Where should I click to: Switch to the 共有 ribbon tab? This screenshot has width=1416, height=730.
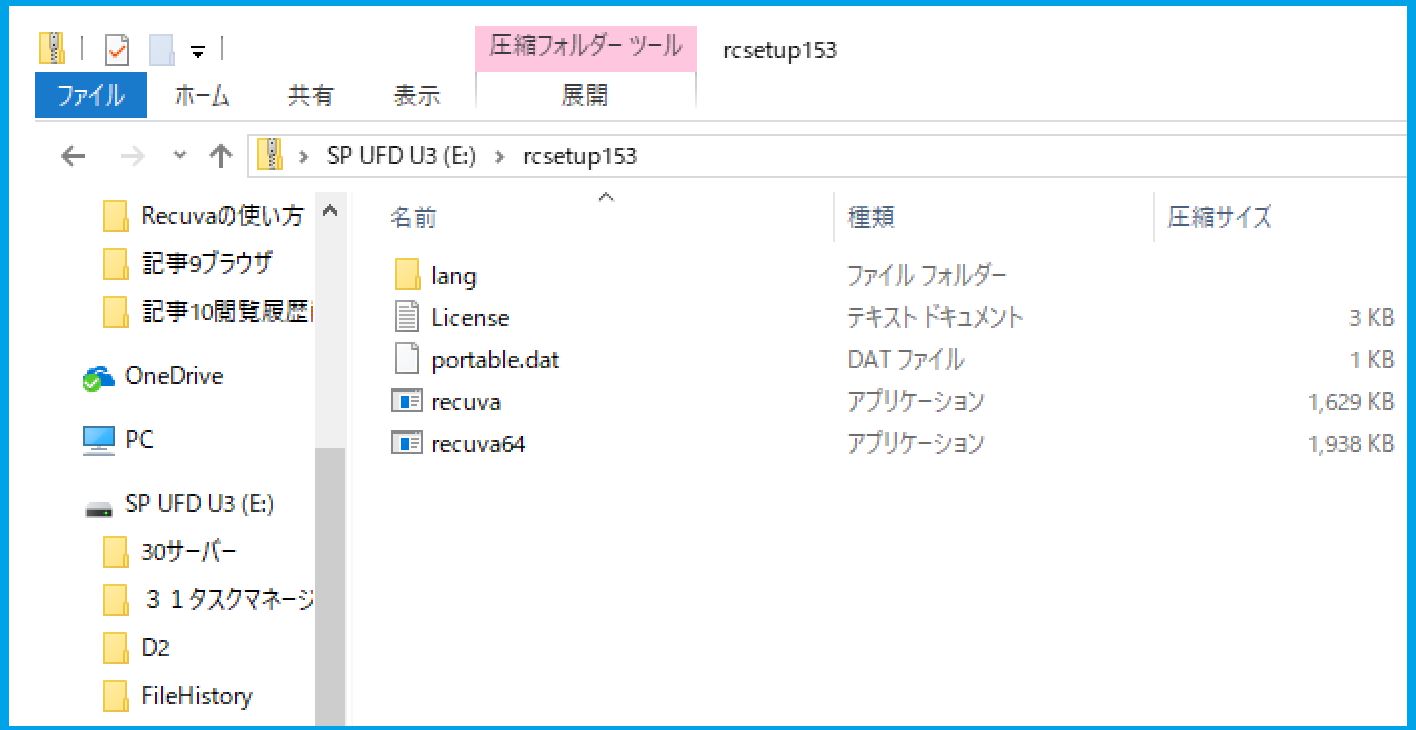point(310,95)
